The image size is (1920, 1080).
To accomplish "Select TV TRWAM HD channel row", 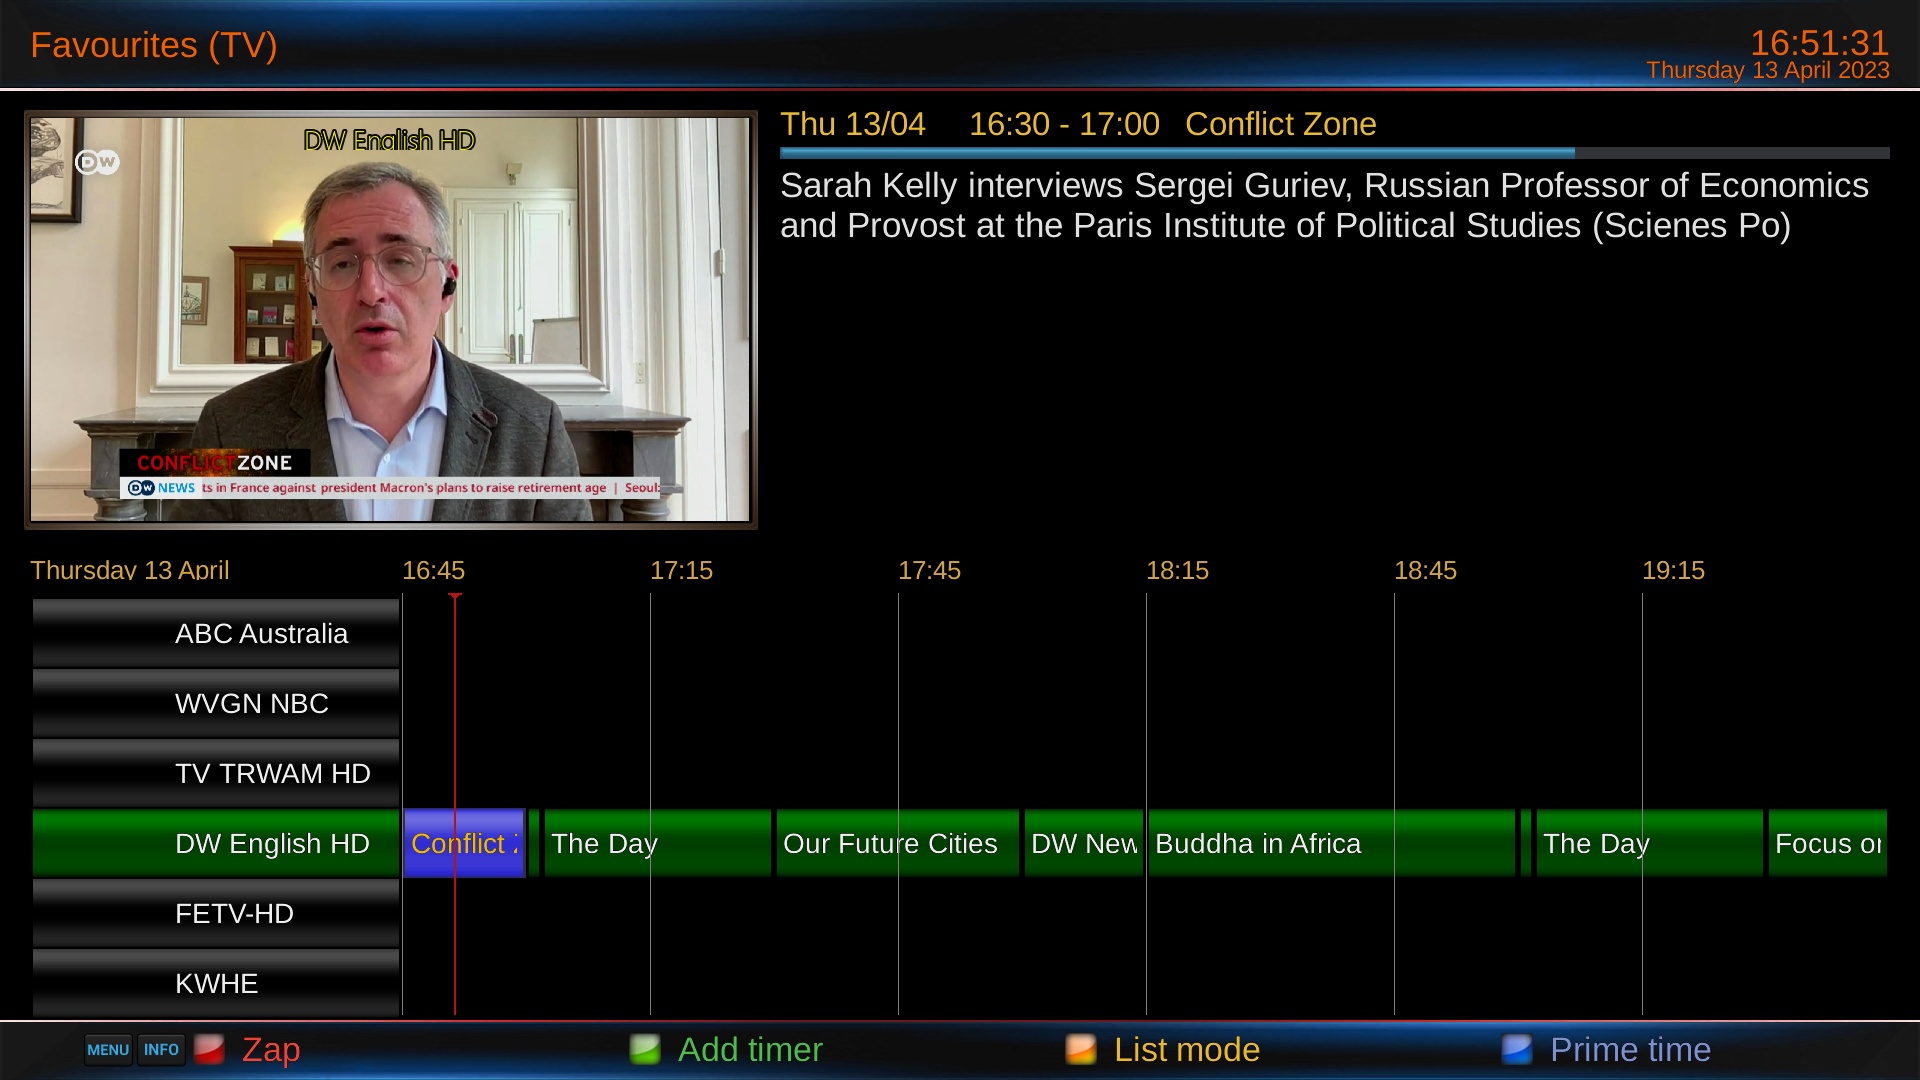I will click(216, 773).
